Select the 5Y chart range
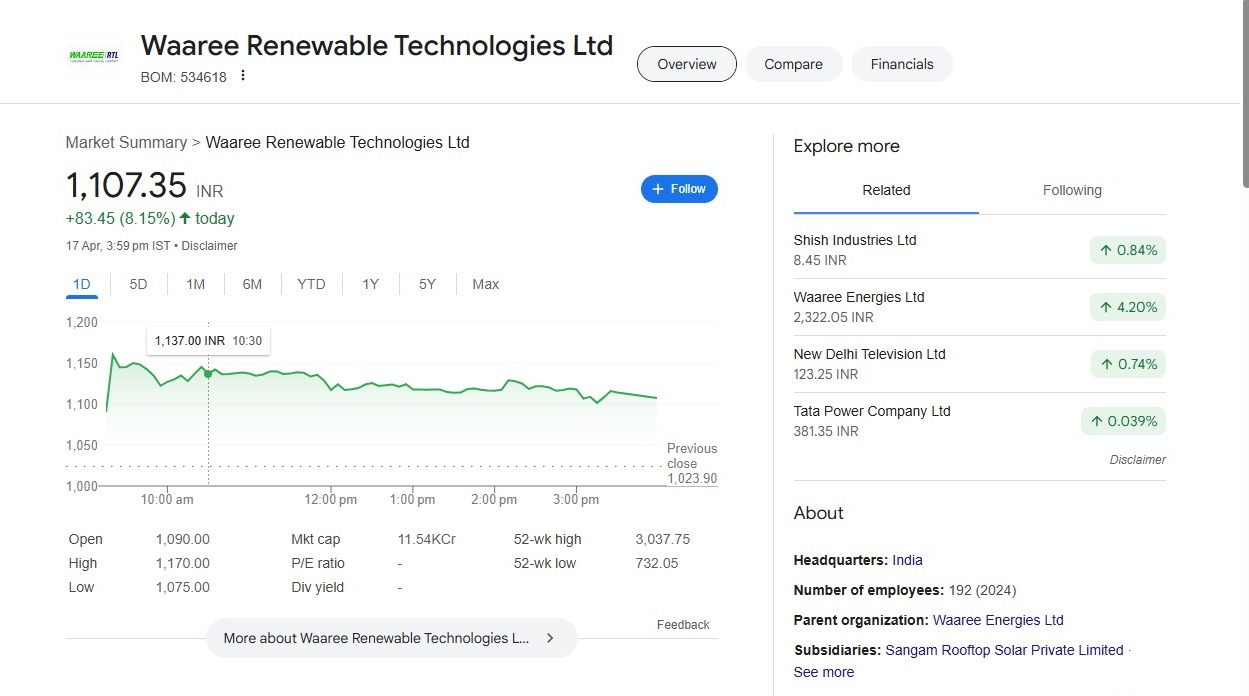 coord(427,284)
